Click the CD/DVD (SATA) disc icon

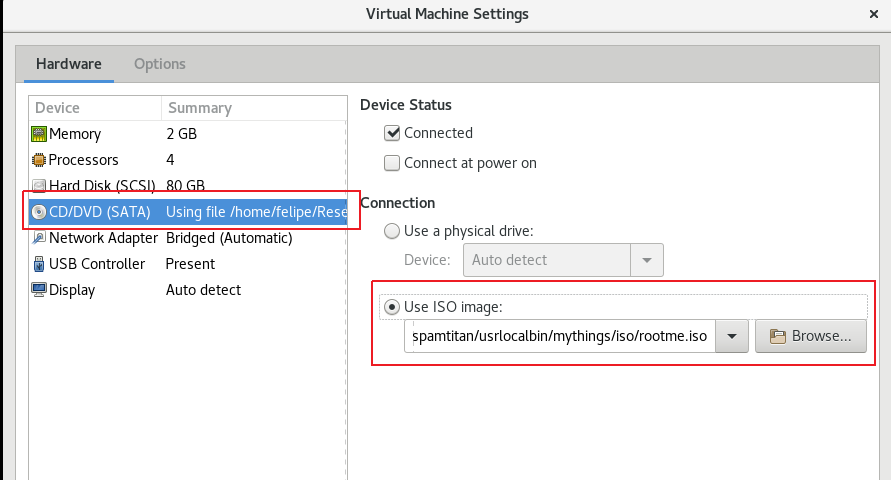pos(39,212)
